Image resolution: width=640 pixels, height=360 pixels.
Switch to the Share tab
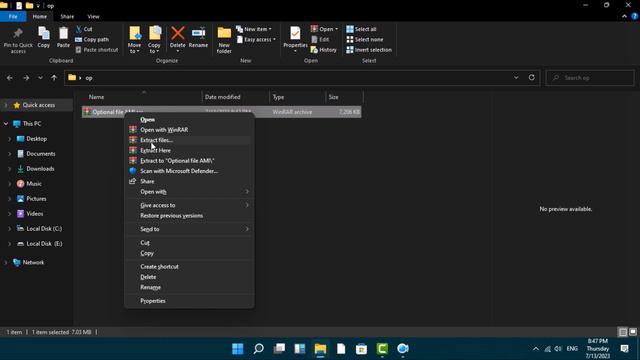coord(67,16)
